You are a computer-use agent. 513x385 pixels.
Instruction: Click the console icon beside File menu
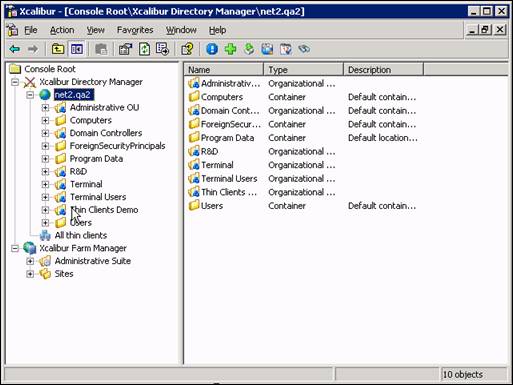(x=13, y=30)
